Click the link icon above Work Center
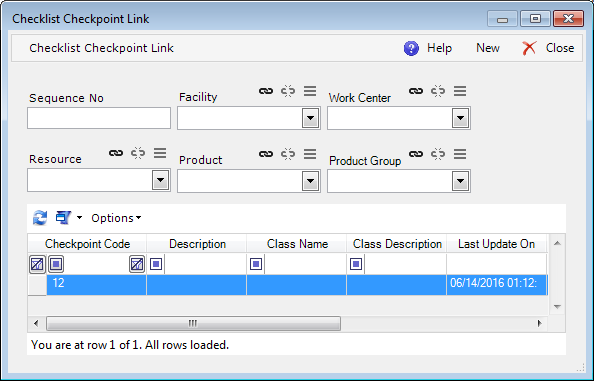Image resolution: width=594 pixels, height=381 pixels. 416,91
